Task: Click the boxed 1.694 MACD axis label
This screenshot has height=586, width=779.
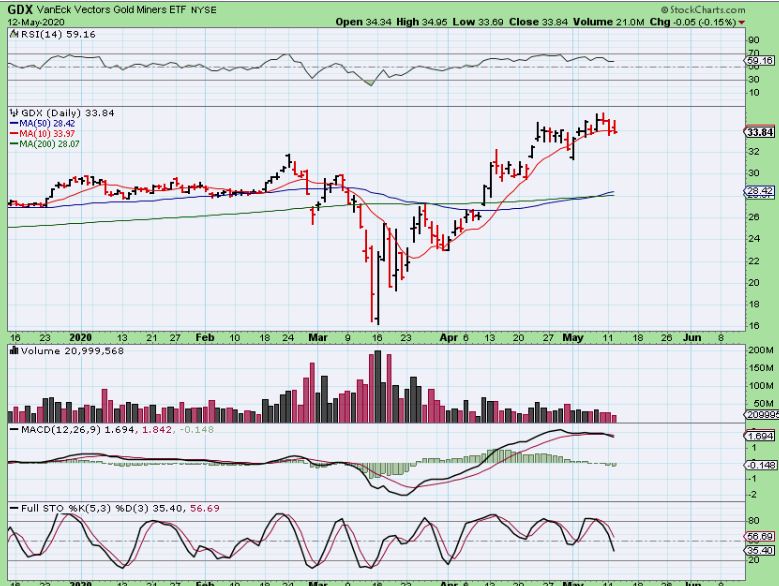Action: pos(760,436)
